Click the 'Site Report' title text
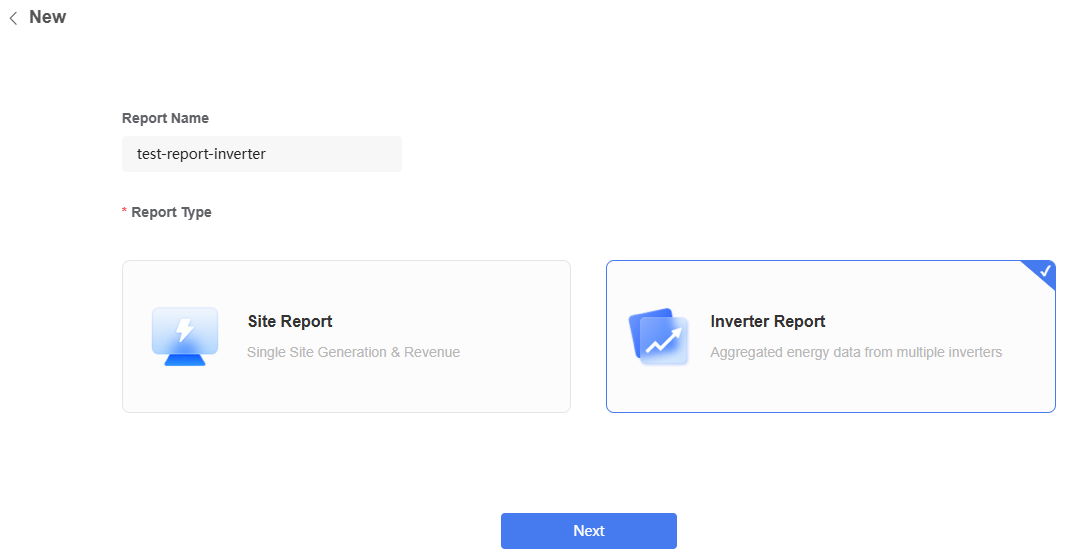 pyautogui.click(x=290, y=321)
